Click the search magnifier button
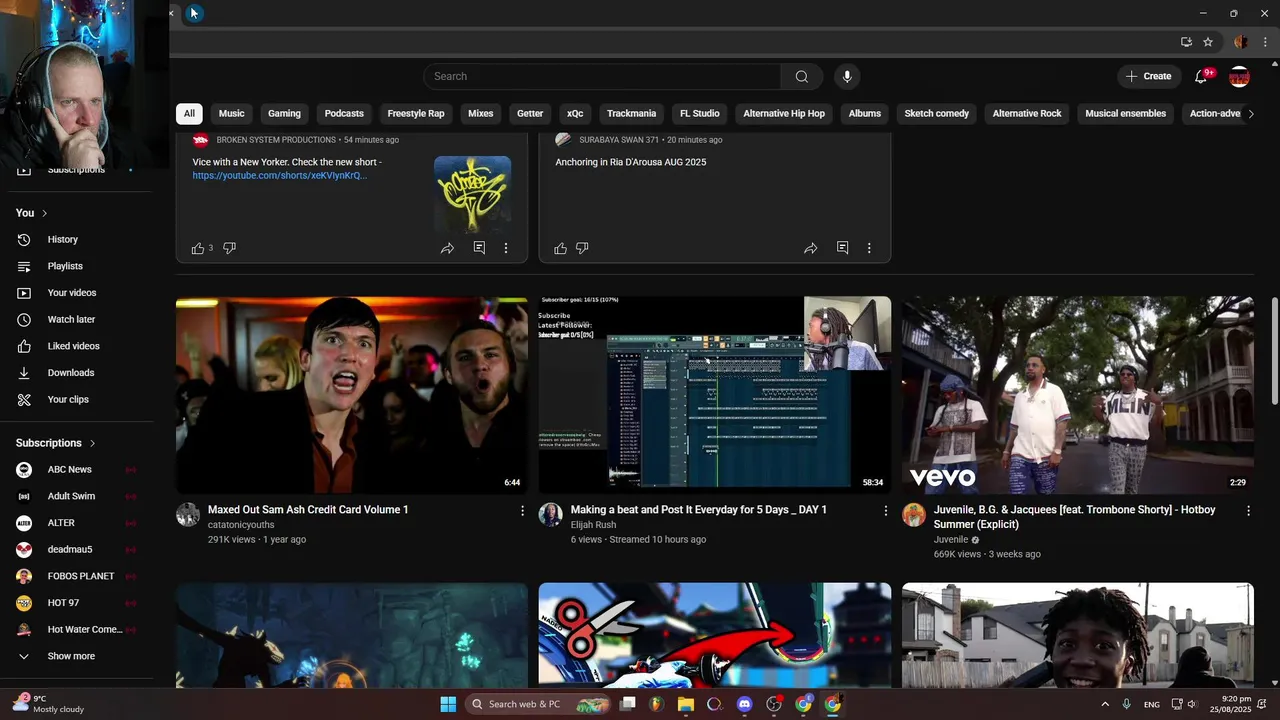This screenshot has height=720, width=1280. 802,77
